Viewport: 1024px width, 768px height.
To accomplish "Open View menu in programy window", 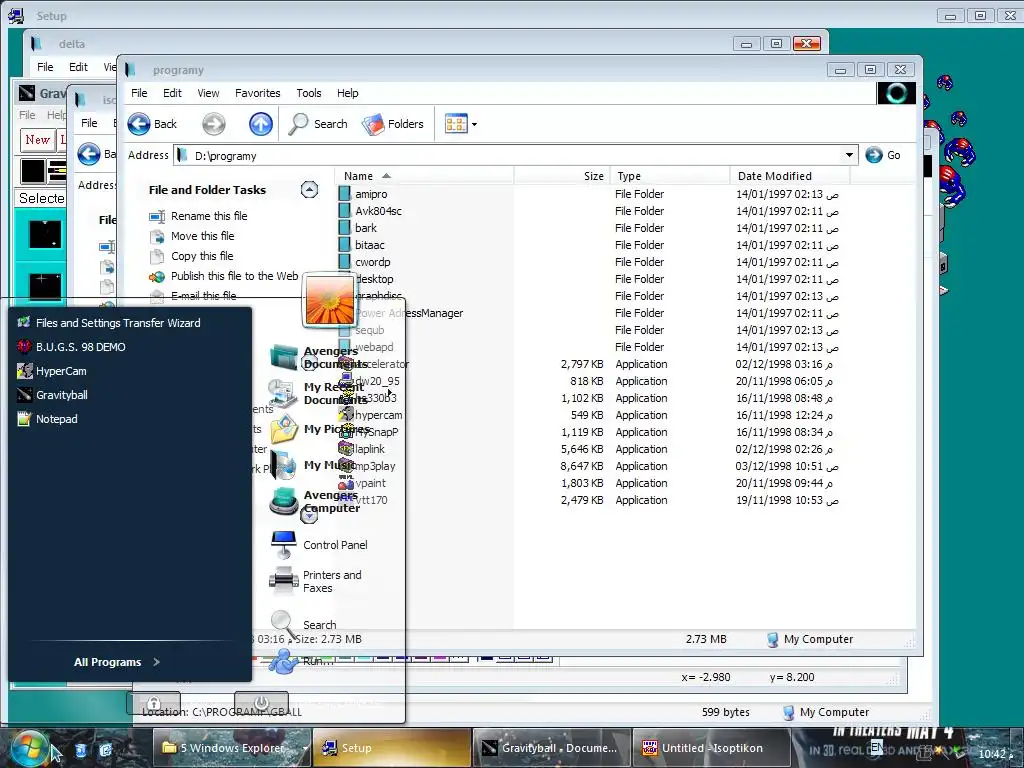I will pyautogui.click(x=208, y=93).
